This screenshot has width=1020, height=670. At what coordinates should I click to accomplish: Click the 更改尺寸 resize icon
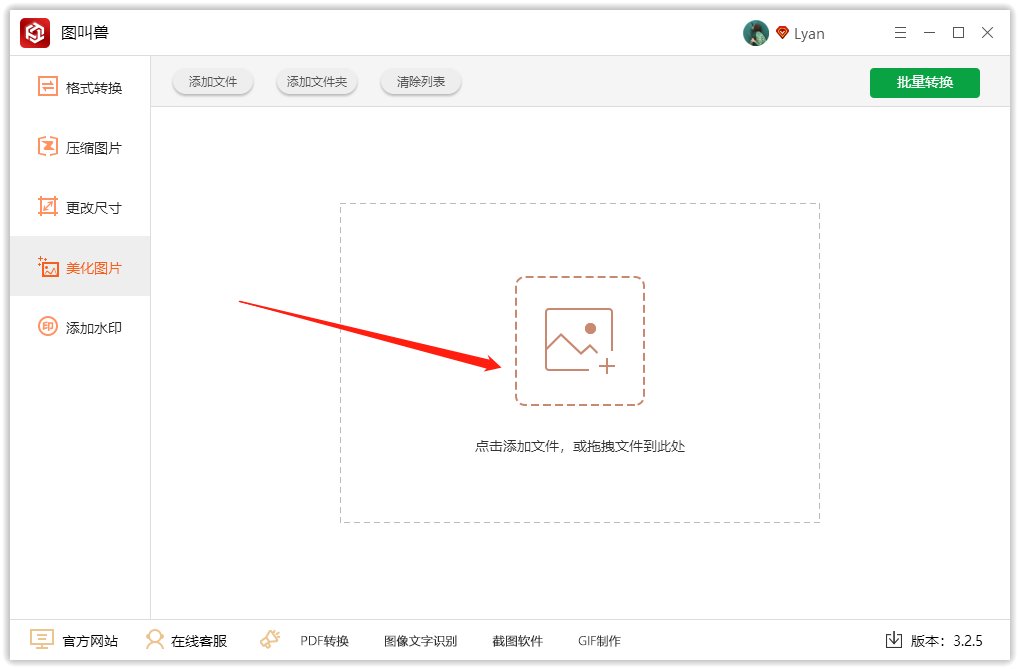point(48,208)
